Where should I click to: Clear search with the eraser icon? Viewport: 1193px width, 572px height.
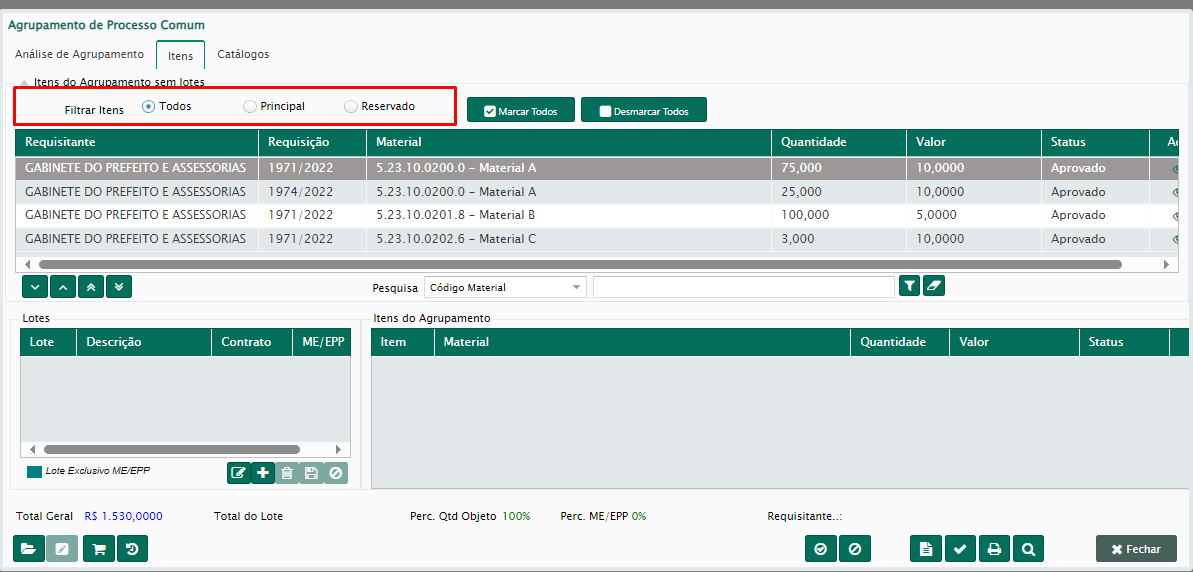click(934, 287)
